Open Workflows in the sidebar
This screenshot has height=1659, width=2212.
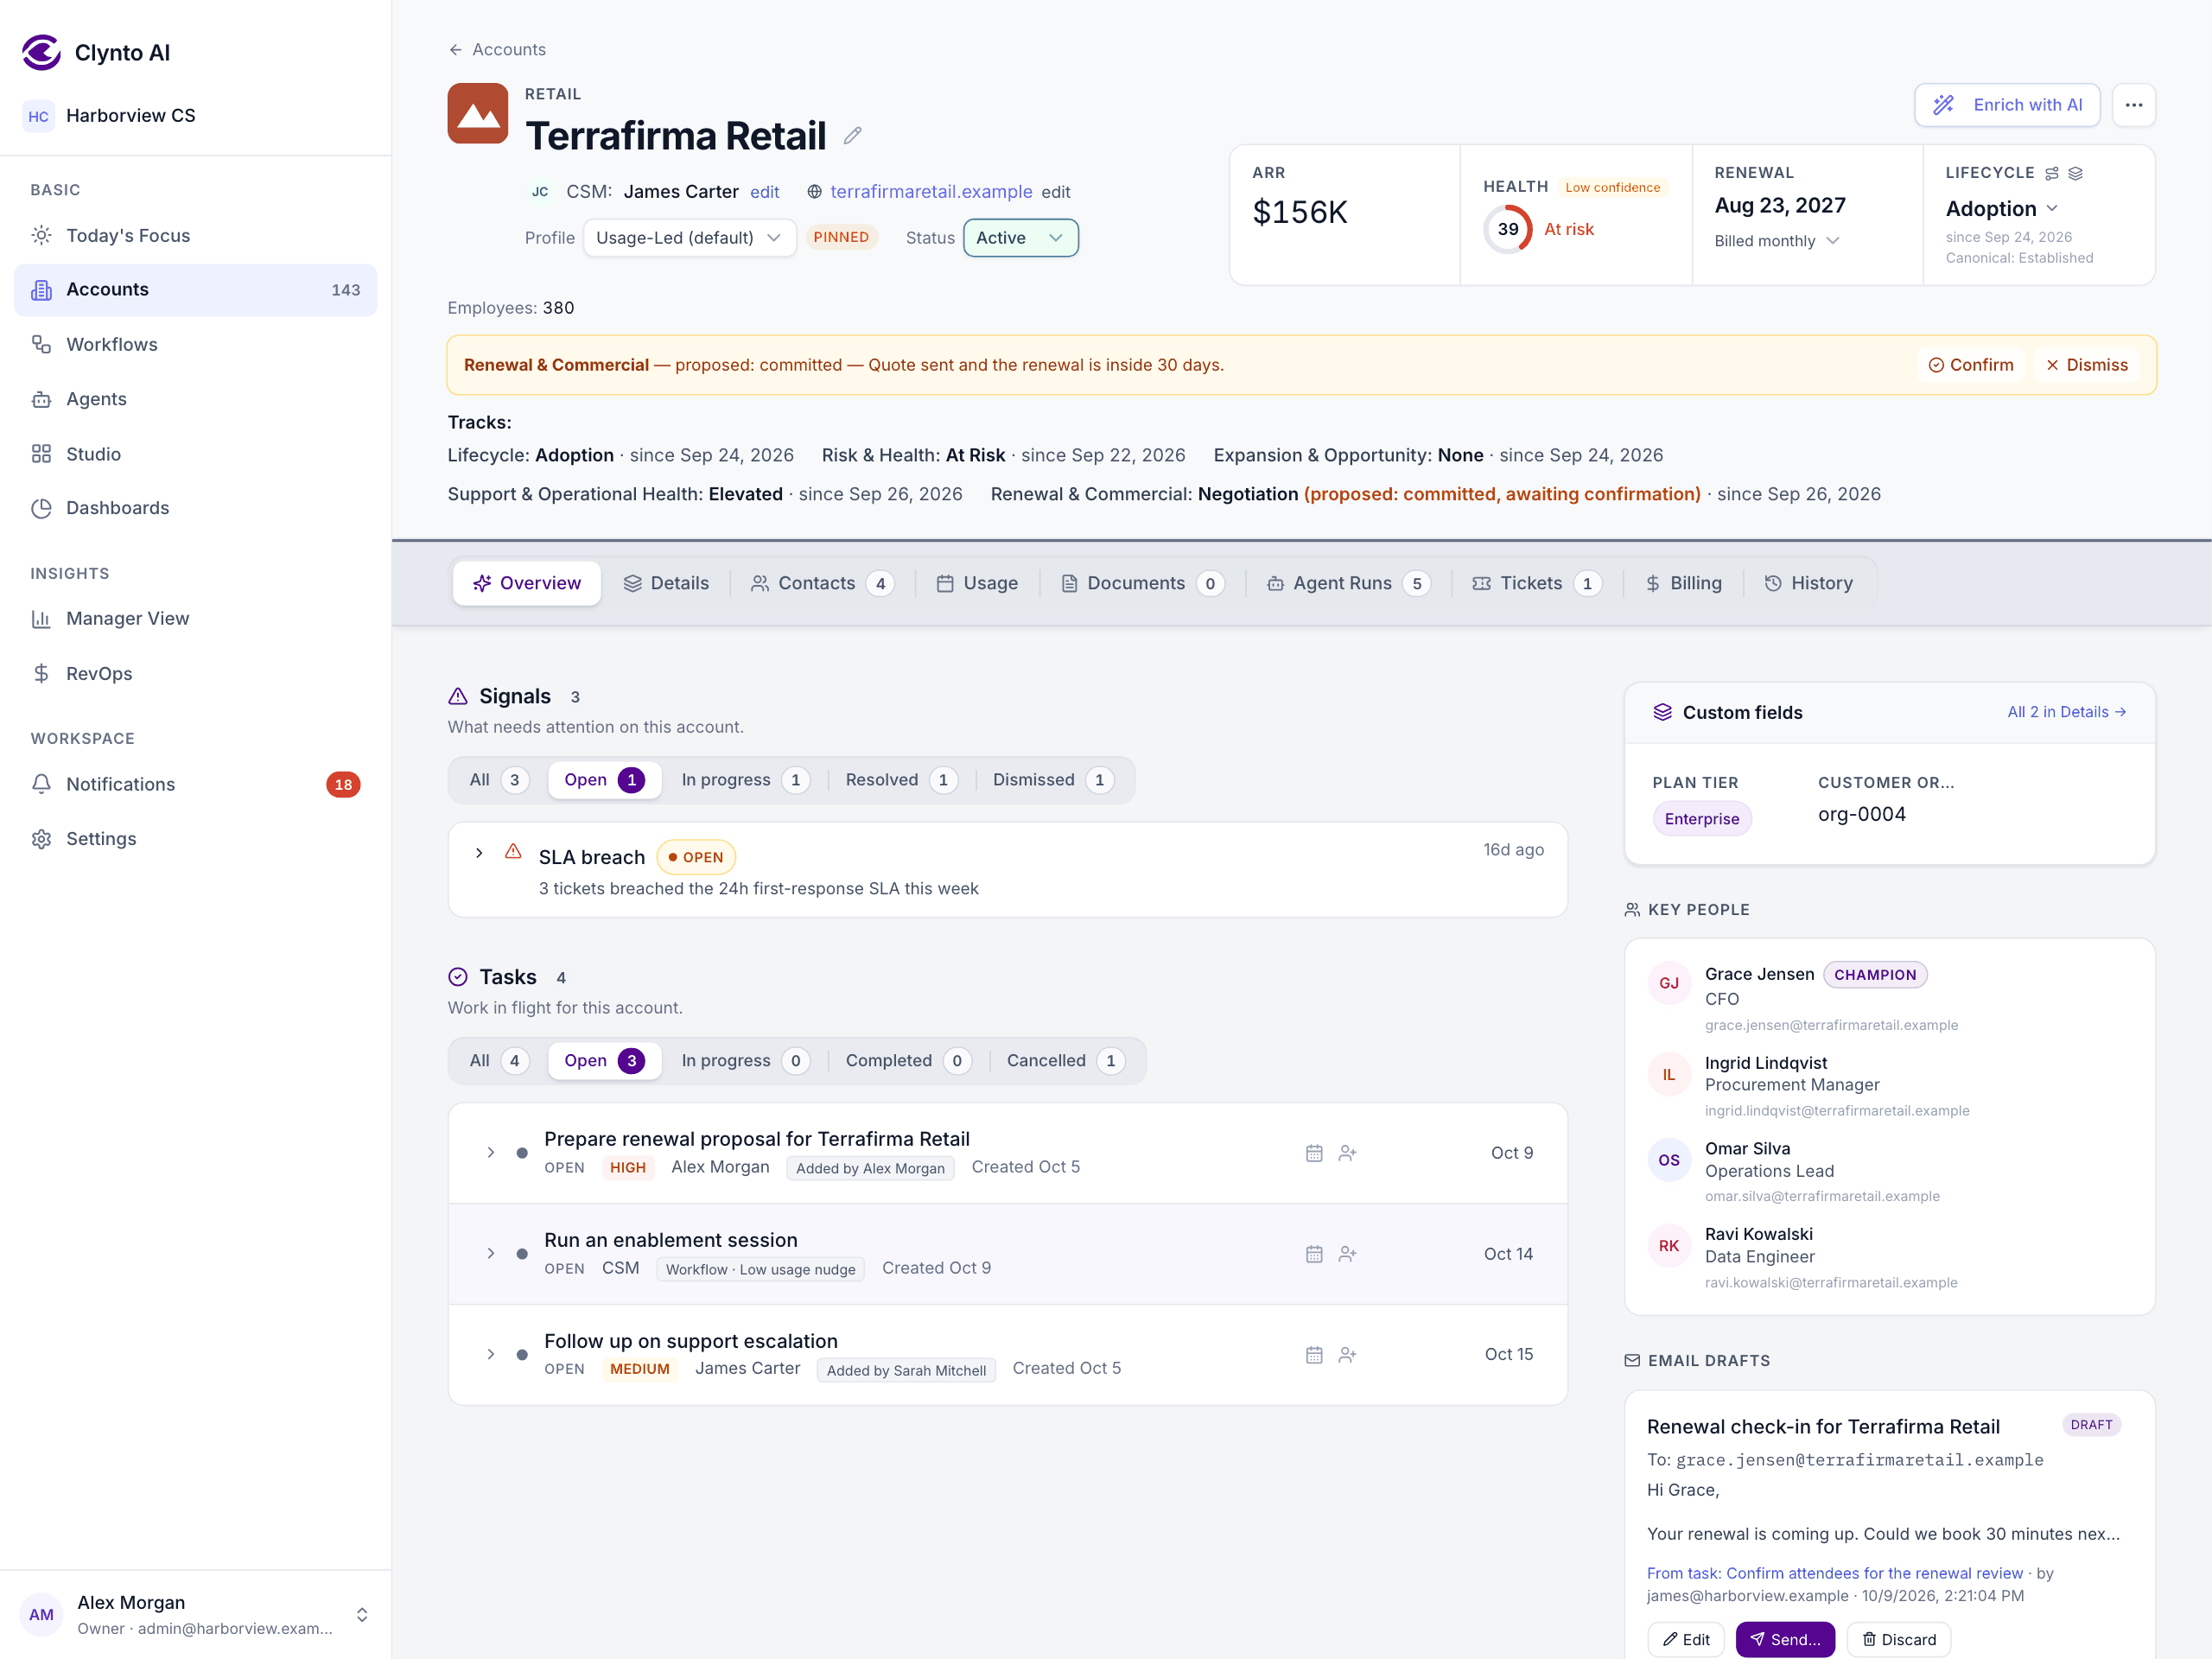(x=195, y=344)
